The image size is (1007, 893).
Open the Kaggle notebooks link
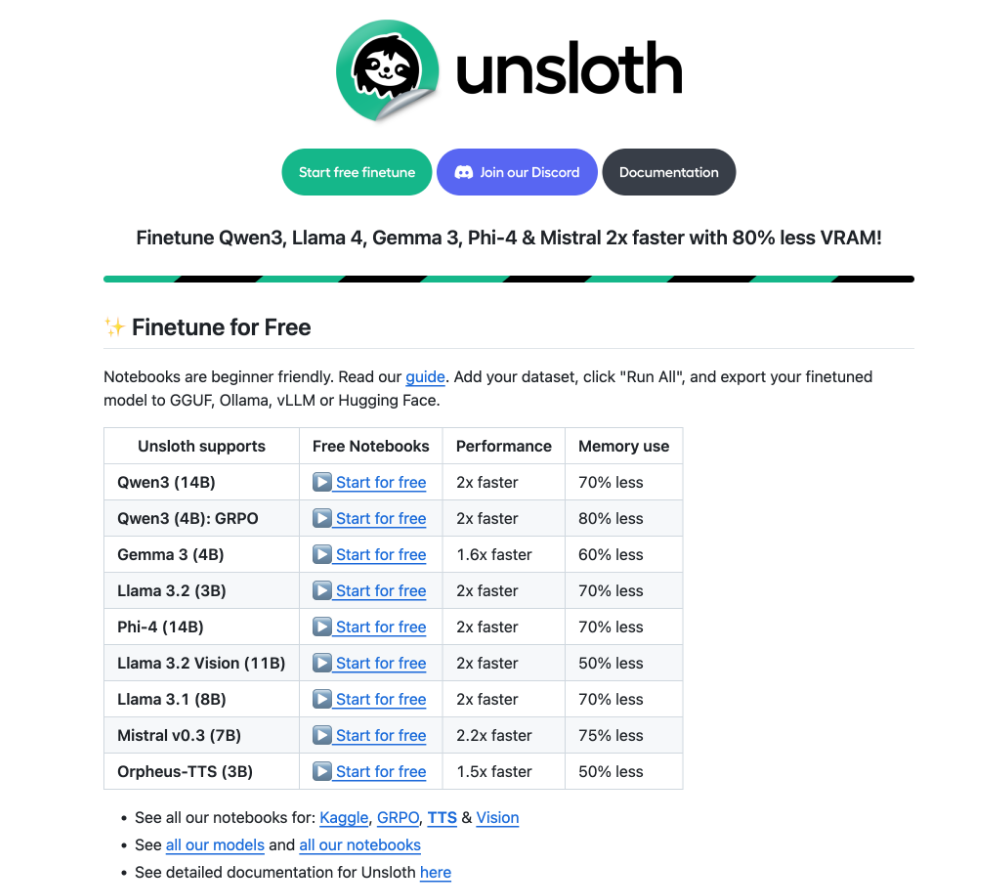344,817
